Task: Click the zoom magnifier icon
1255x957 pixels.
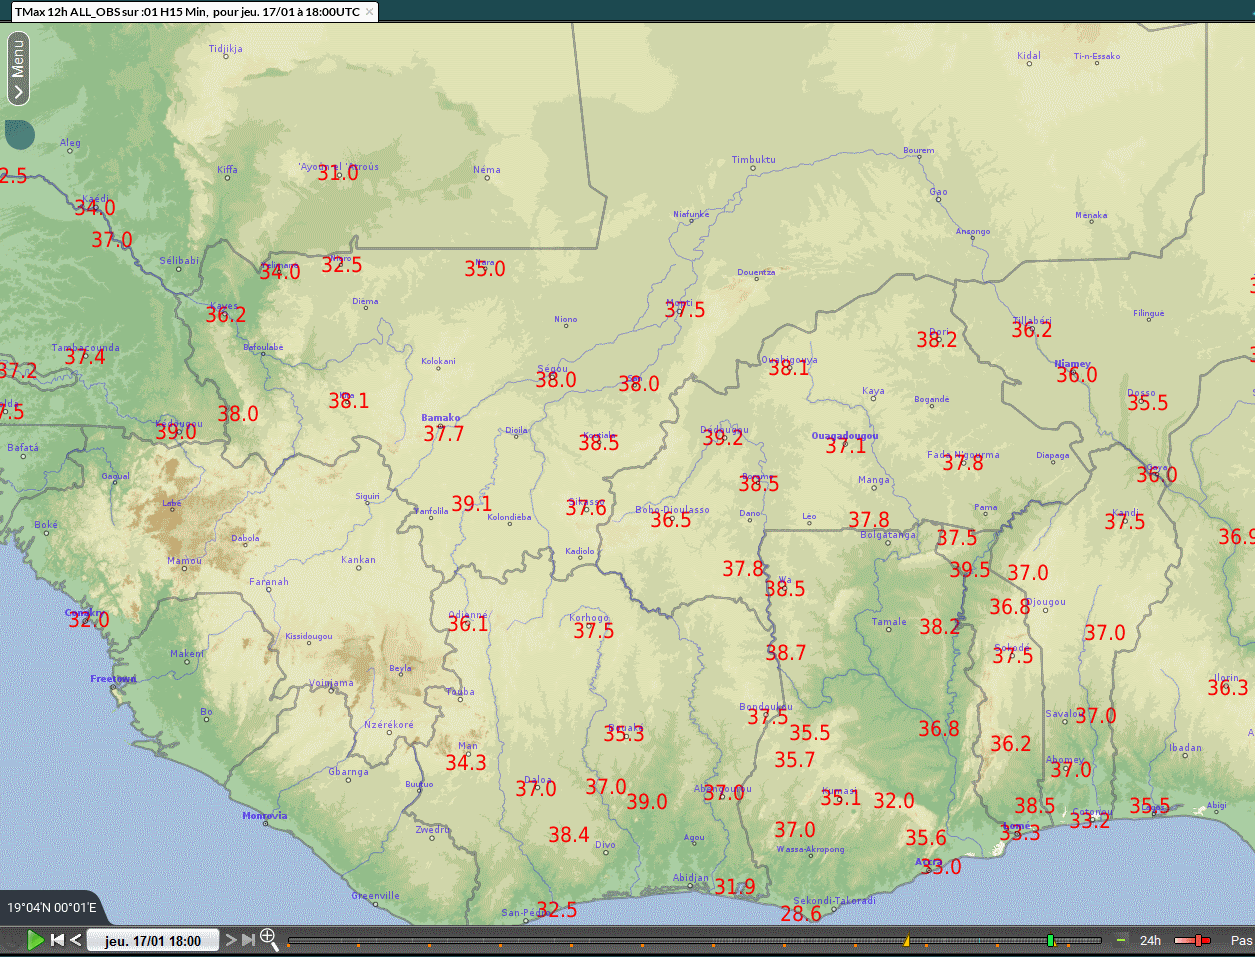Action: pyautogui.click(x=269, y=939)
